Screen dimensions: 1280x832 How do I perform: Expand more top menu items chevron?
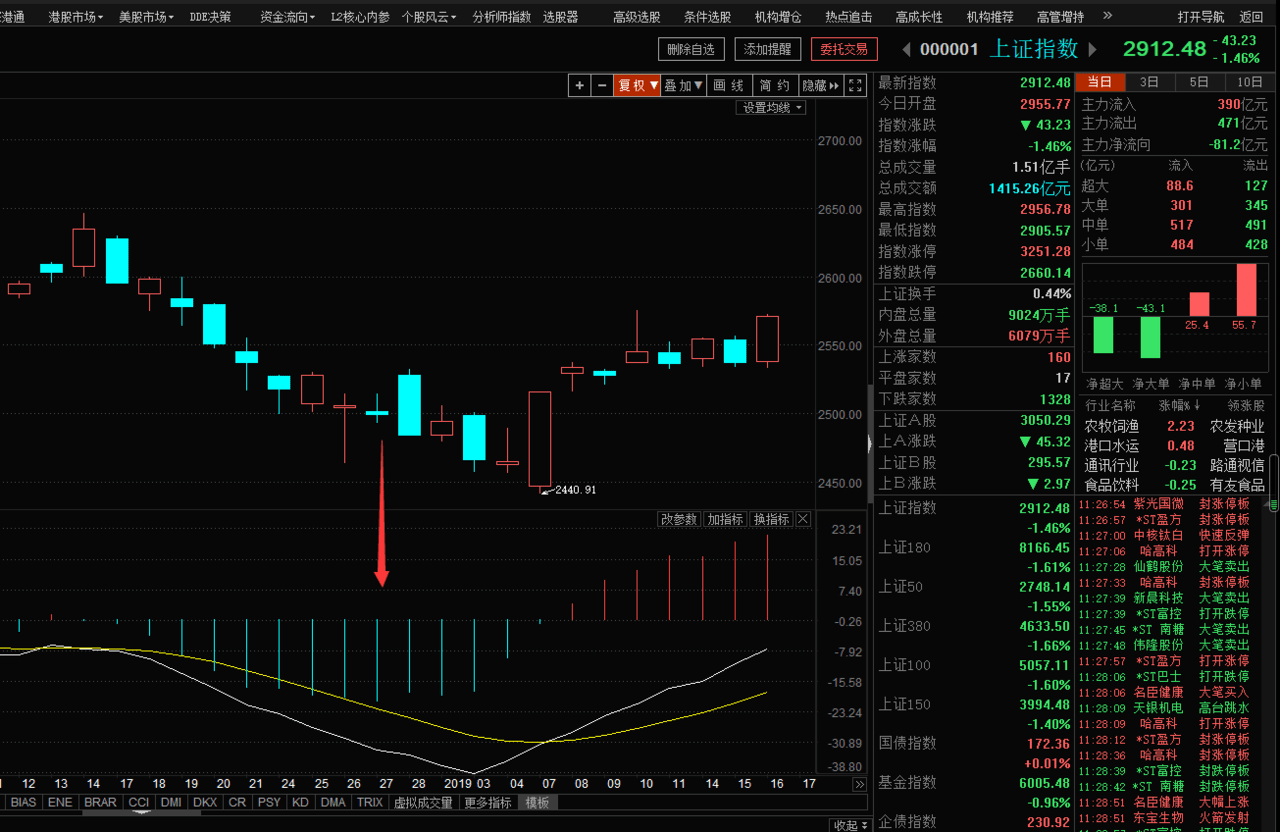pyautogui.click(x=1106, y=16)
